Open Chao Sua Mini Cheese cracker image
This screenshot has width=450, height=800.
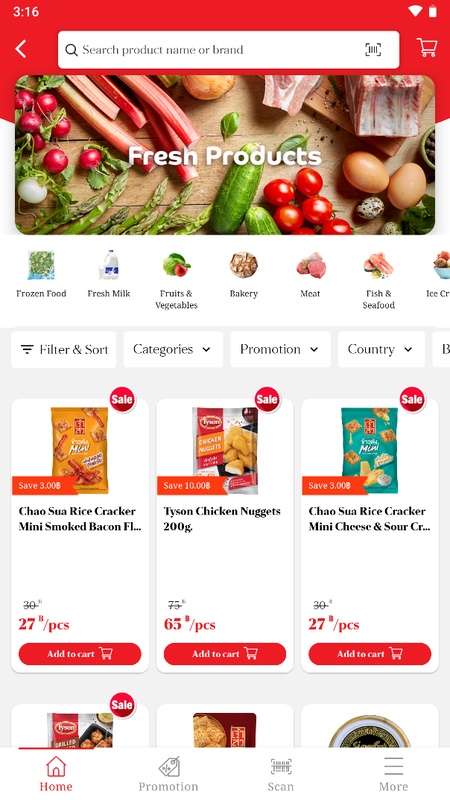369,450
